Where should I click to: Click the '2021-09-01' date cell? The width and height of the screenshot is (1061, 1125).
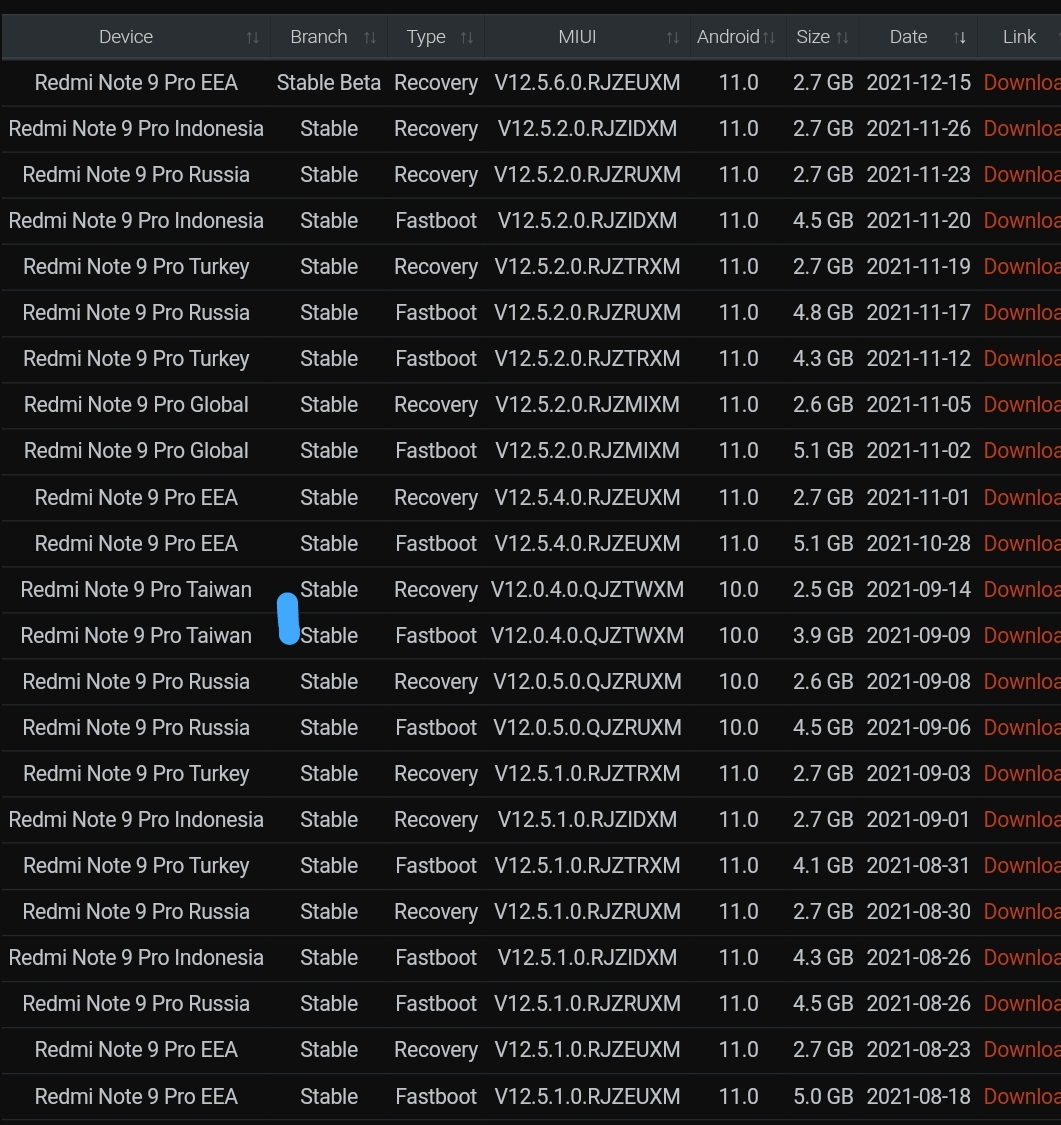coord(918,819)
